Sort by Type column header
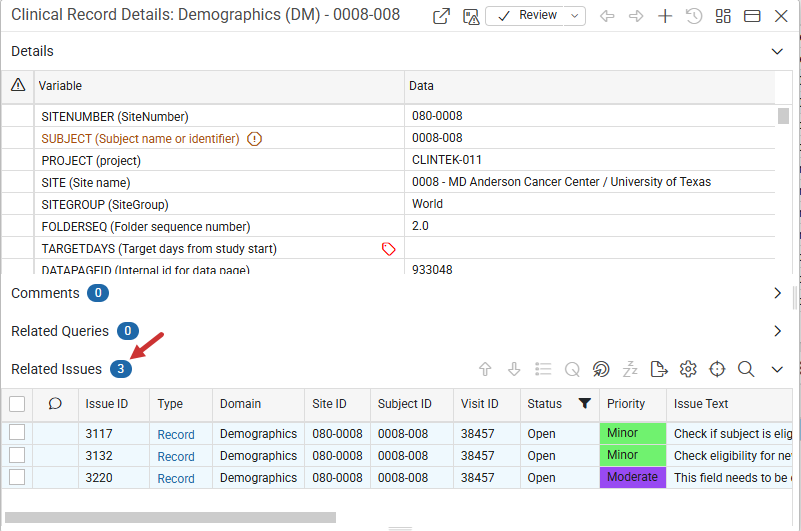This screenshot has width=801, height=531. (x=170, y=404)
